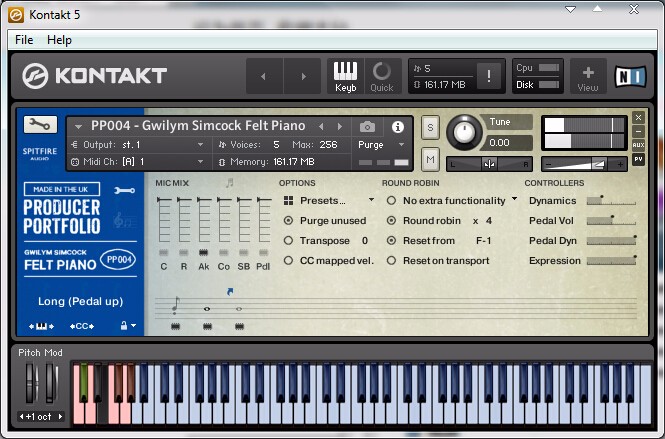
Task: Toggle Purge unused option
Action: pyautogui.click(x=288, y=221)
